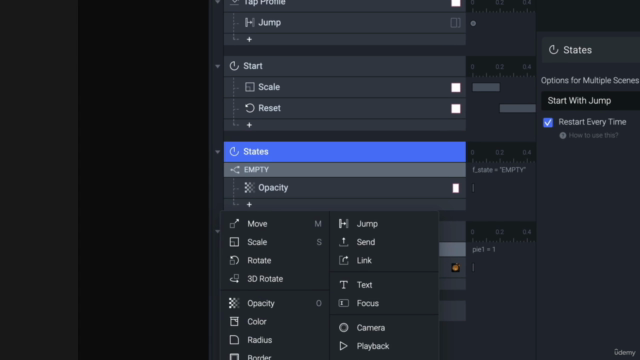
Task: Click the EMPTY condition branch icon
Action: click(x=235, y=170)
